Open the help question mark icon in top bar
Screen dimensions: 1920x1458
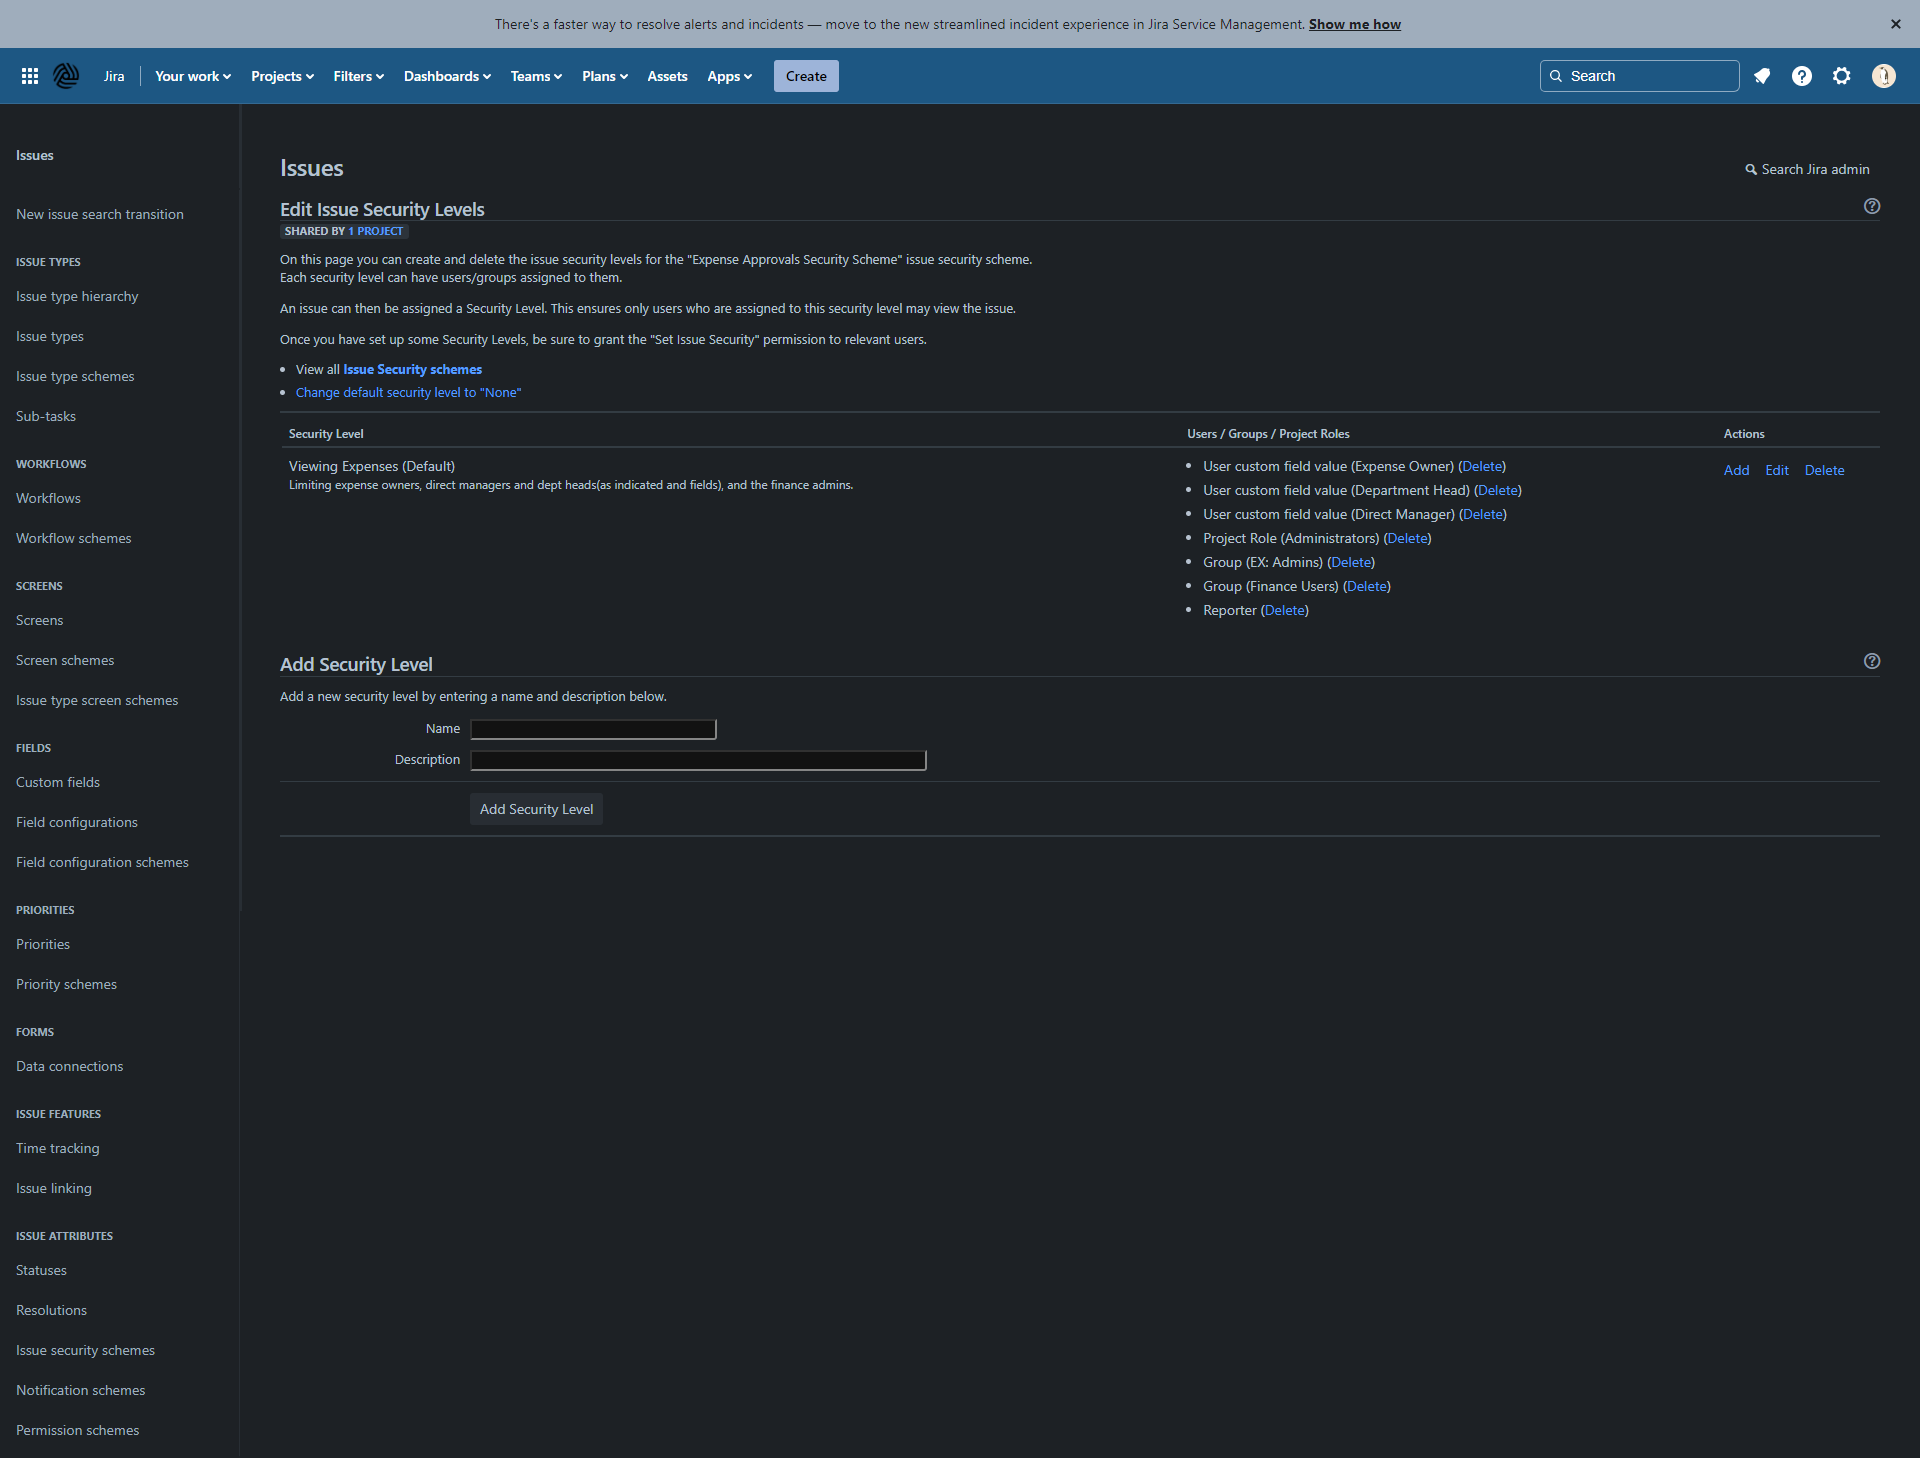(1802, 76)
